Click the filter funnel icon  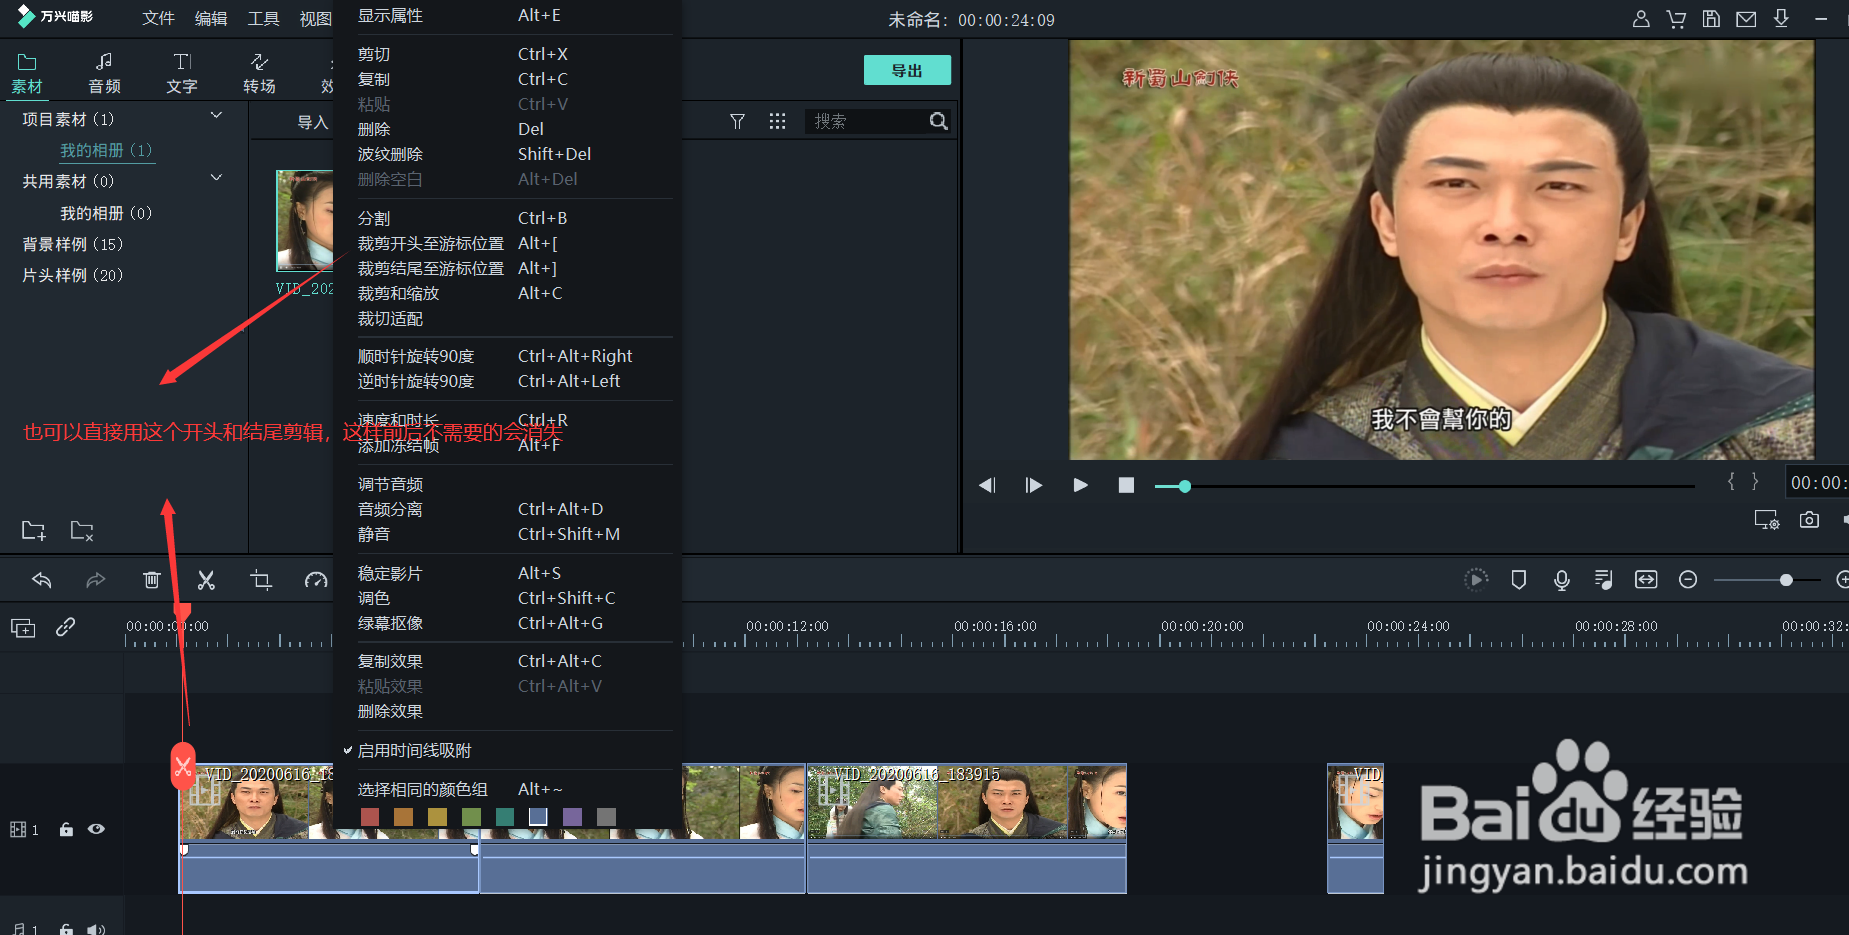click(737, 121)
